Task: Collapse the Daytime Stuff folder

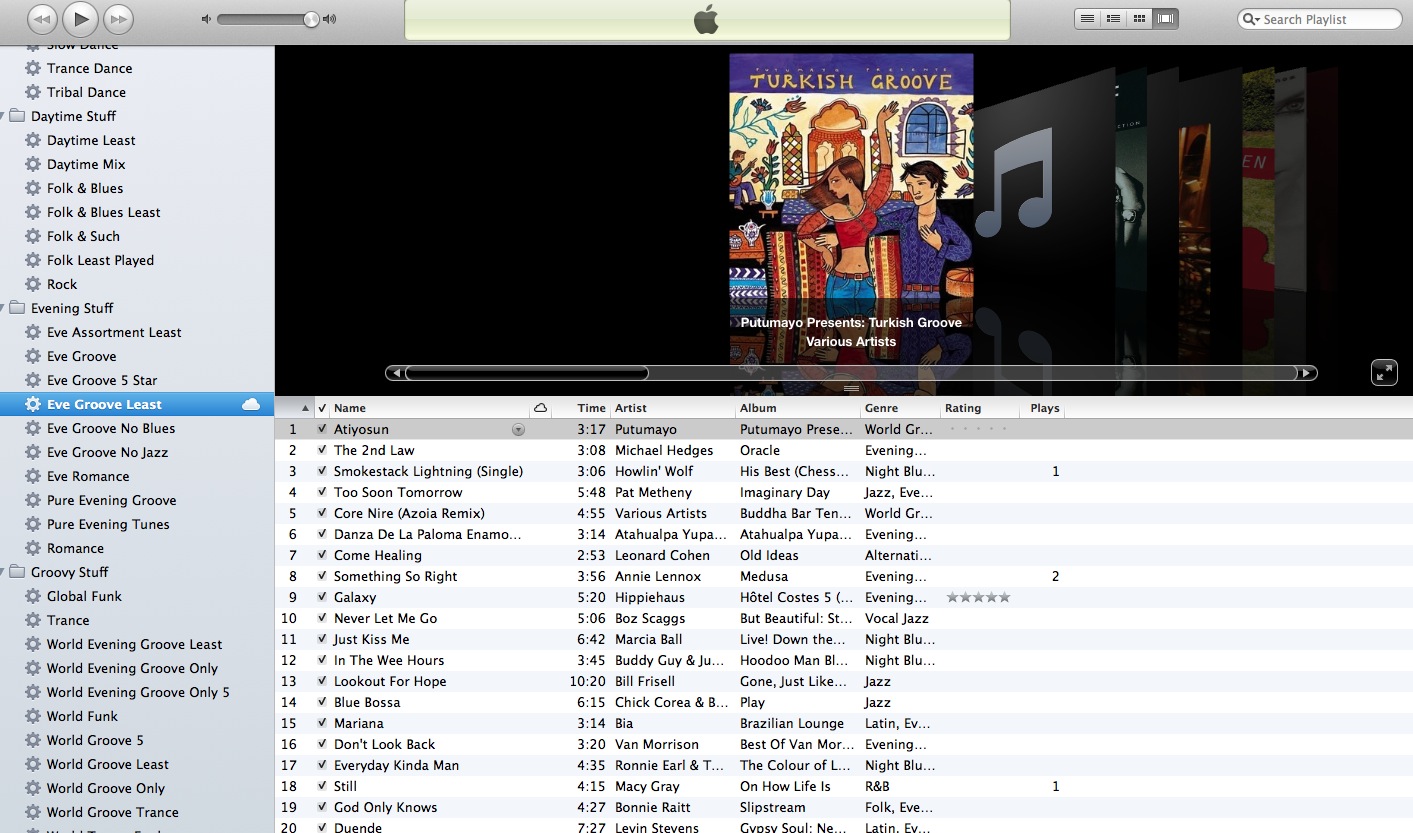Action: click(4, 116)
